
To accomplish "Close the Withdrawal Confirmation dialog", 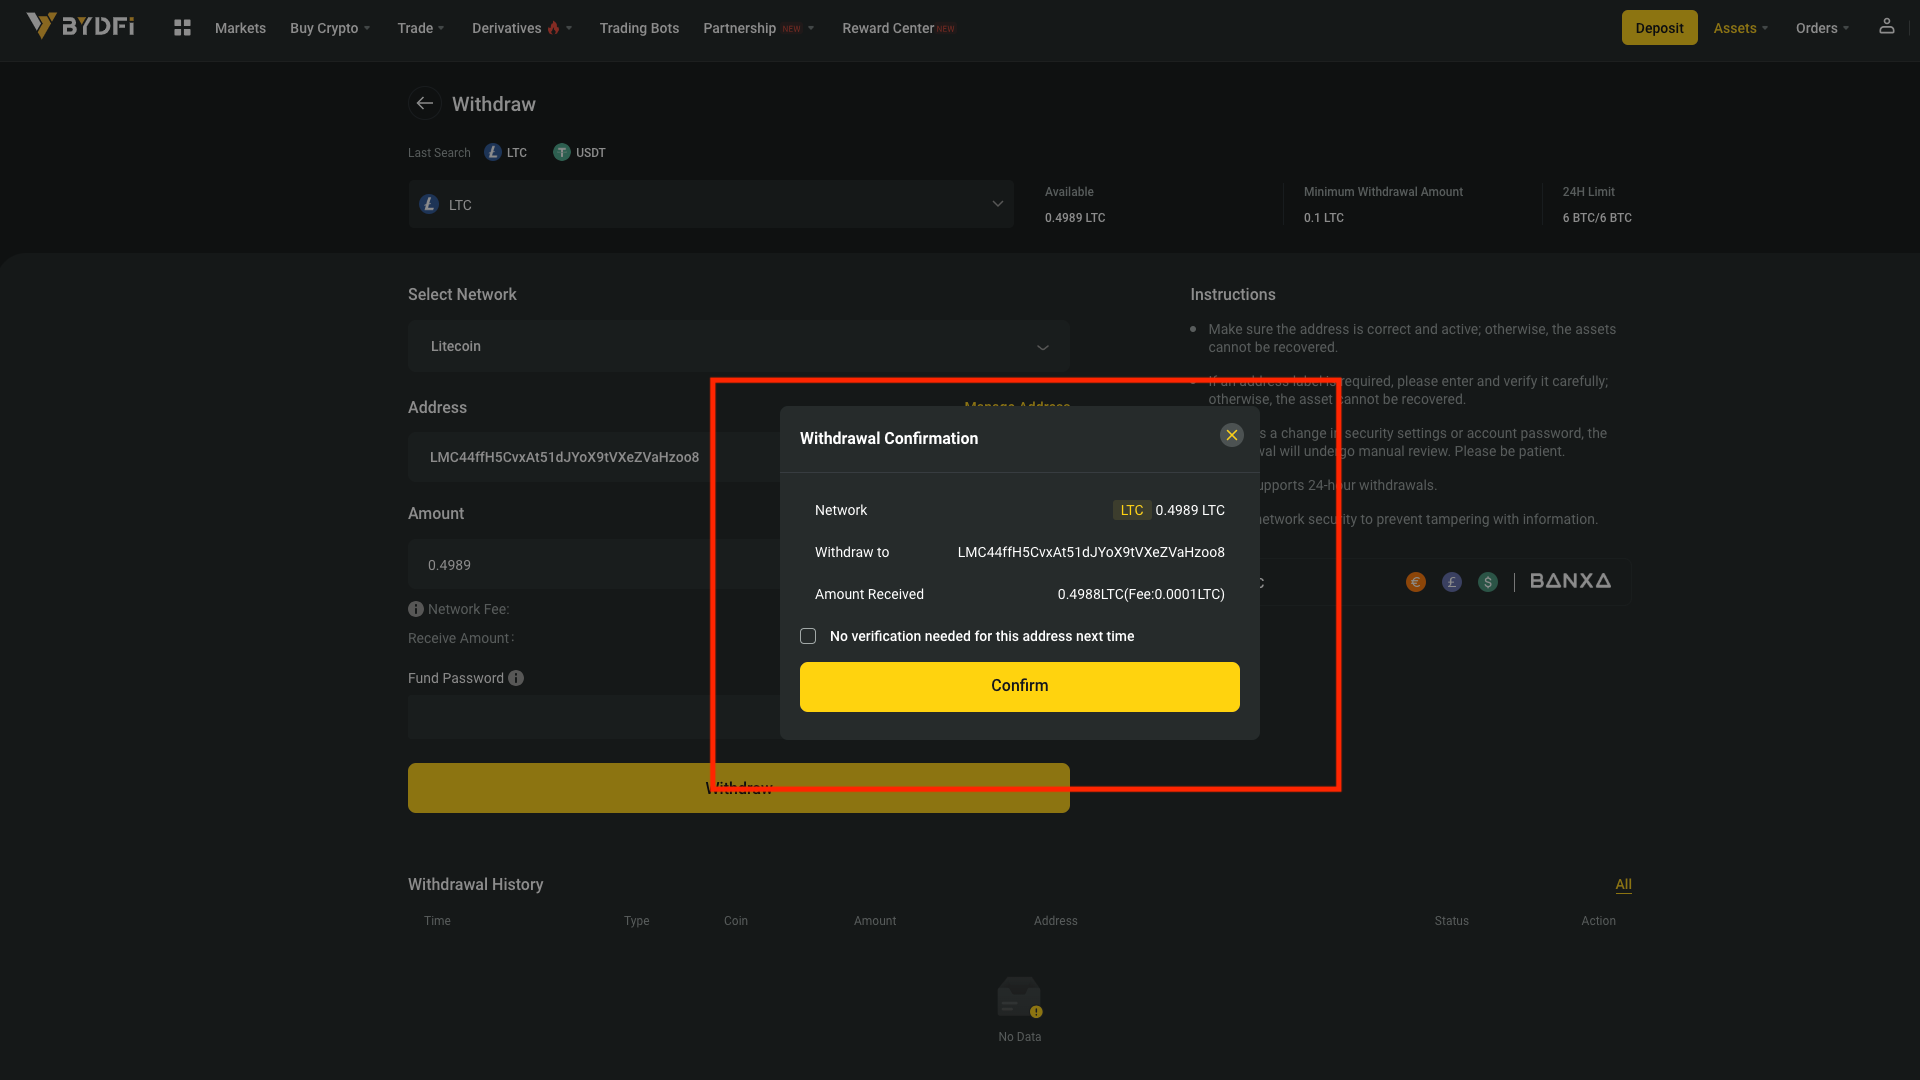I will (x=1232, y=435).
